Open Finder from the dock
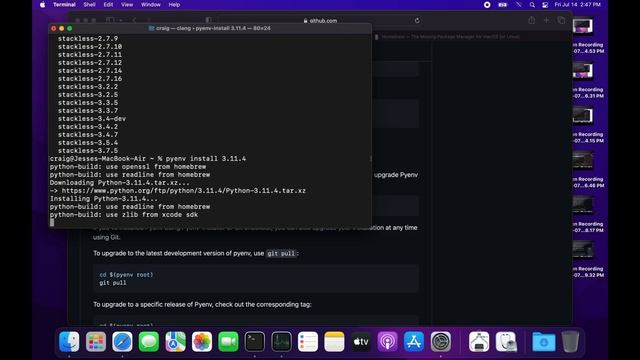 [x=69, y=341]
